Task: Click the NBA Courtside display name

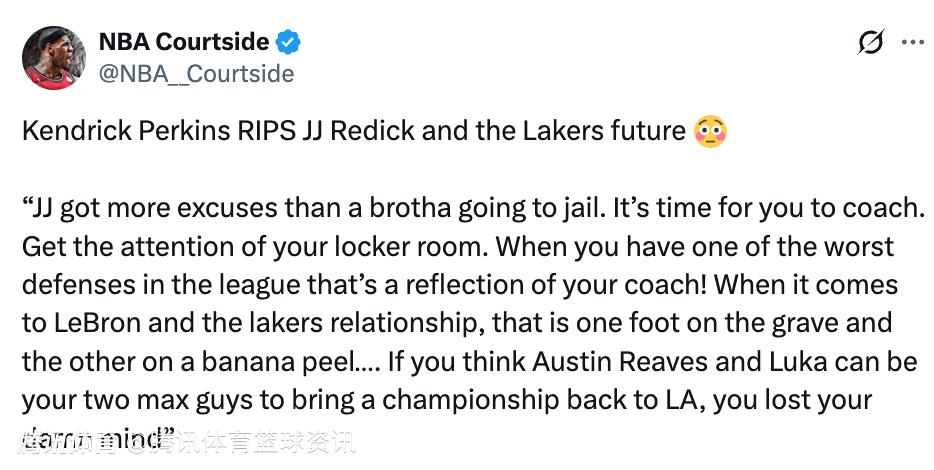Action: click(x=183, y=42)
